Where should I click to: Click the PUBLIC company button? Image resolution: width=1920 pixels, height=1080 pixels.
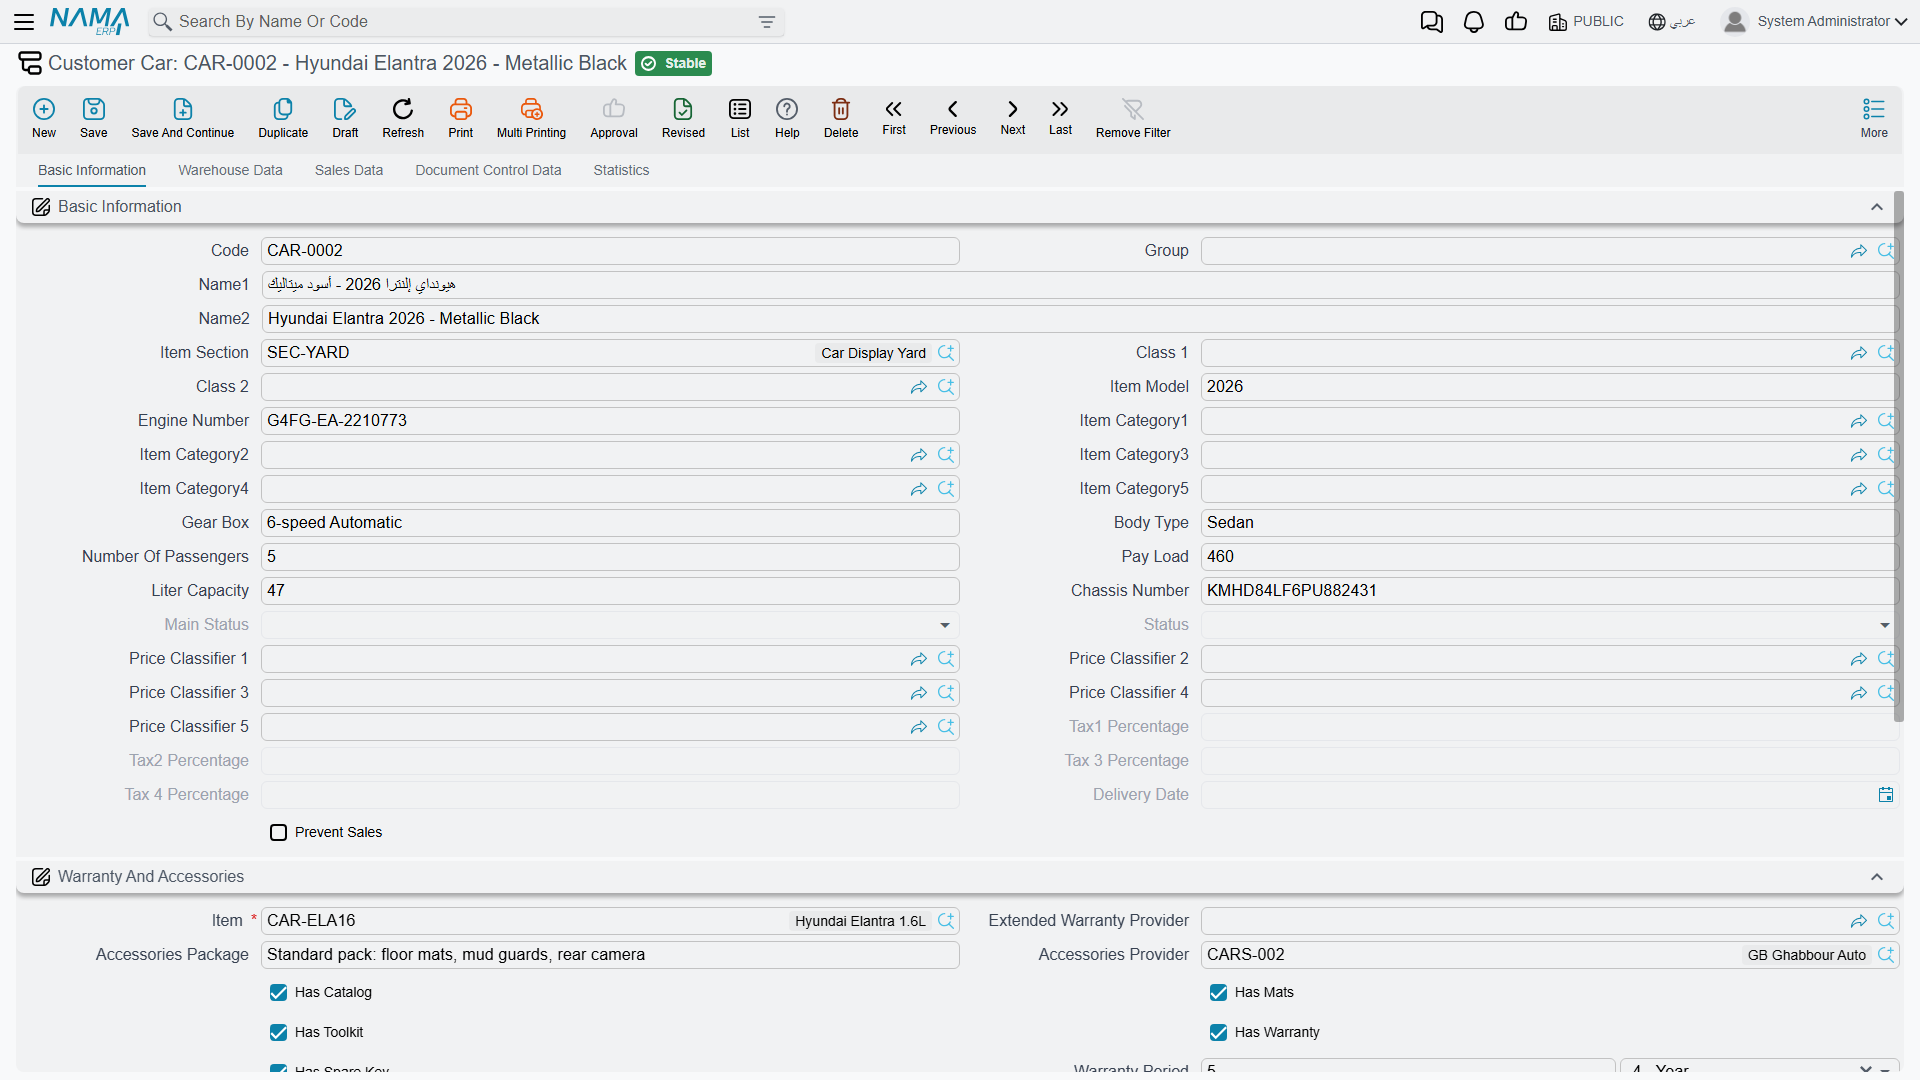1586,22
